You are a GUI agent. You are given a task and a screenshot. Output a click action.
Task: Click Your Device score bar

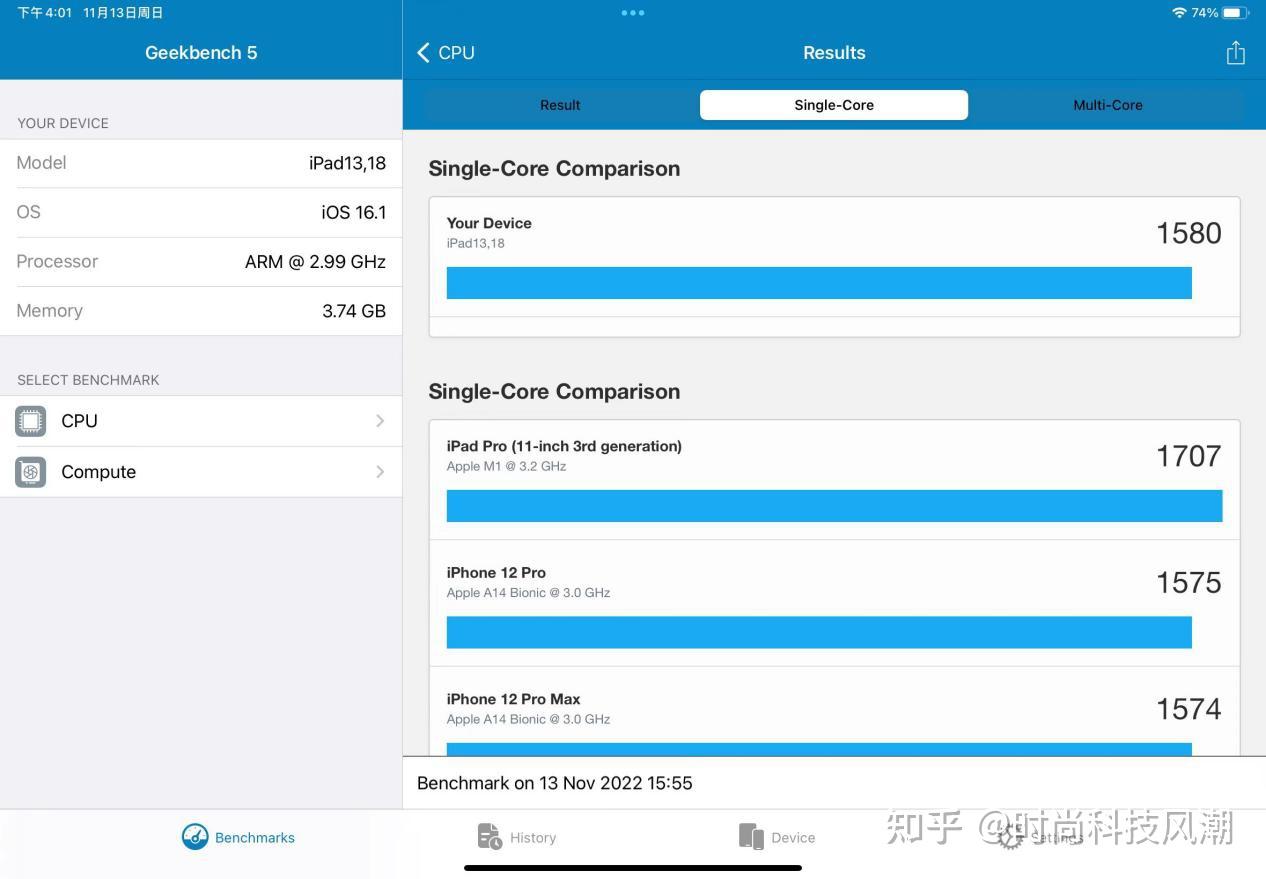coord(818,282)
